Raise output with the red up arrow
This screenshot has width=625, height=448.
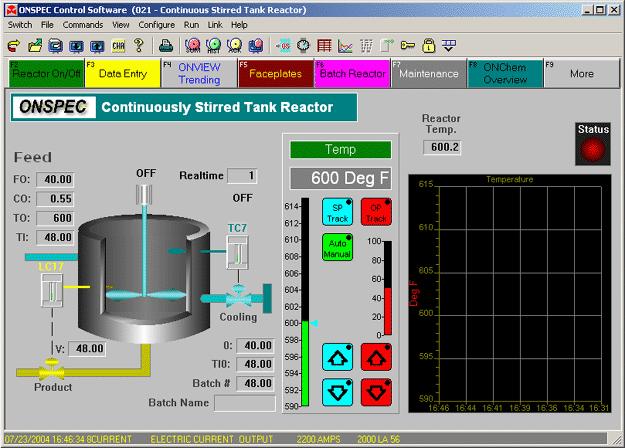click(376, 357)
